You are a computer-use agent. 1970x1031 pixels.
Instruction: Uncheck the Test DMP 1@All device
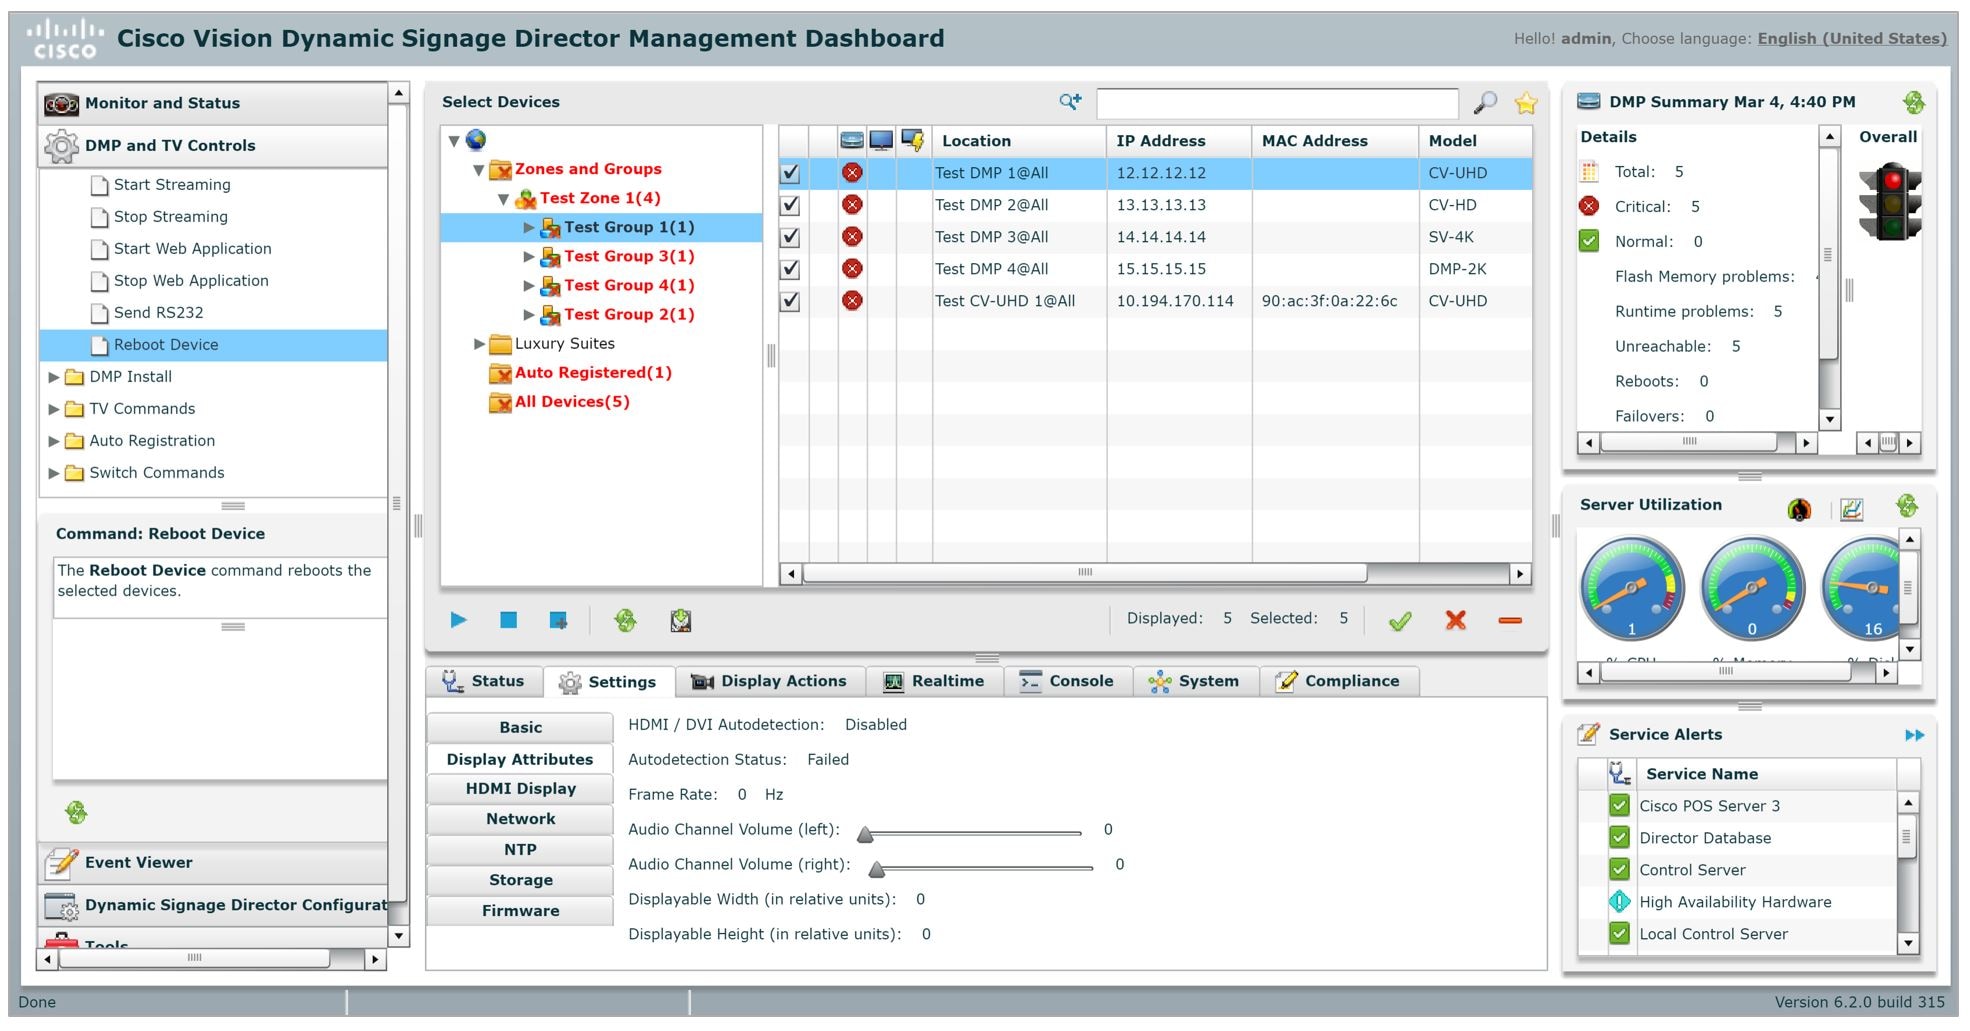coord(790,172)
